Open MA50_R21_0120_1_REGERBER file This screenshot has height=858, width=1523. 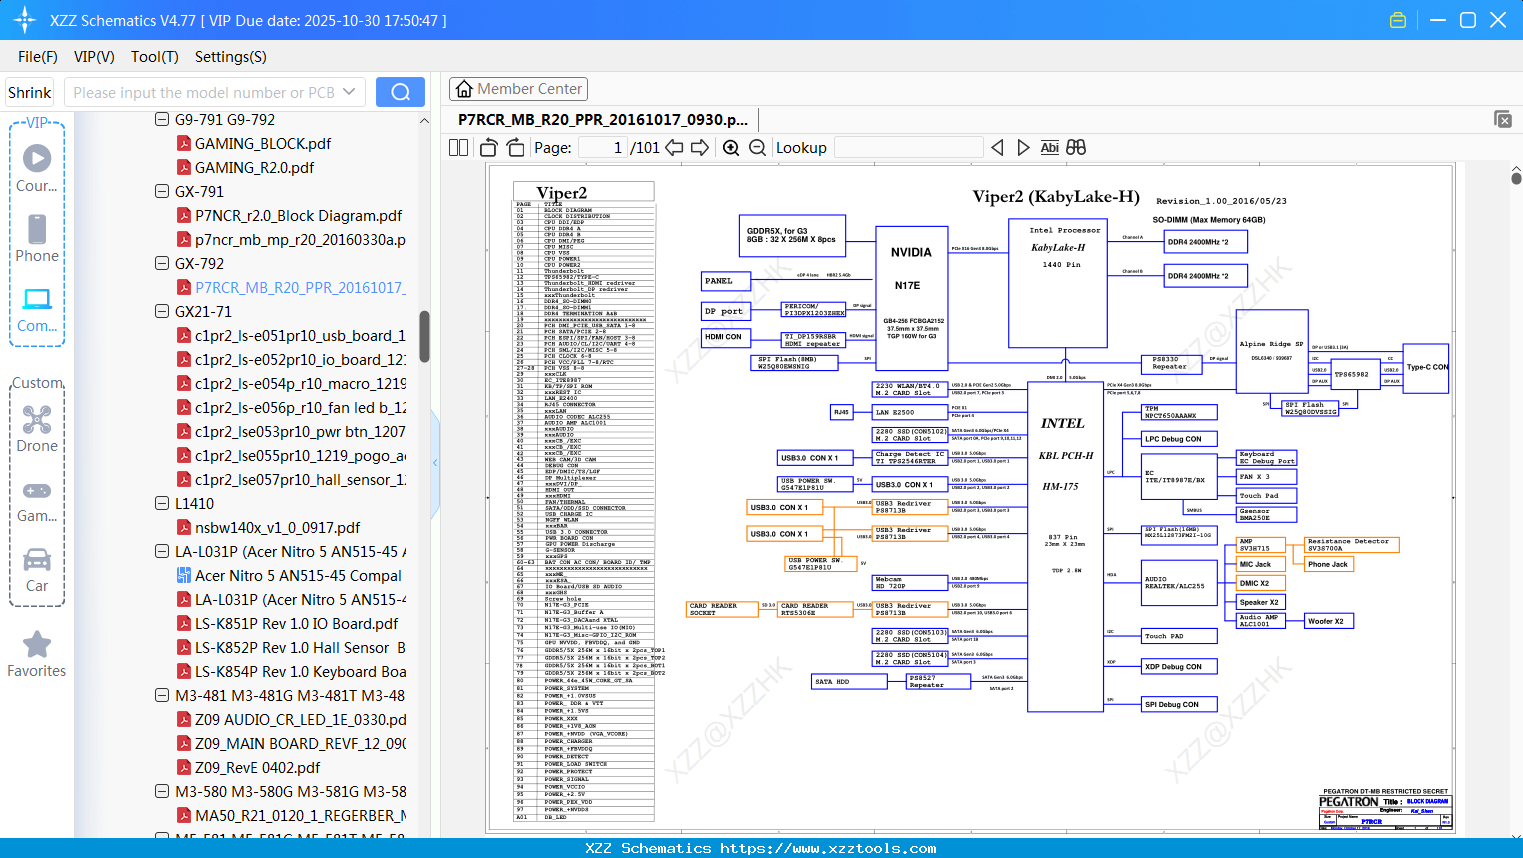pos(300,815)
